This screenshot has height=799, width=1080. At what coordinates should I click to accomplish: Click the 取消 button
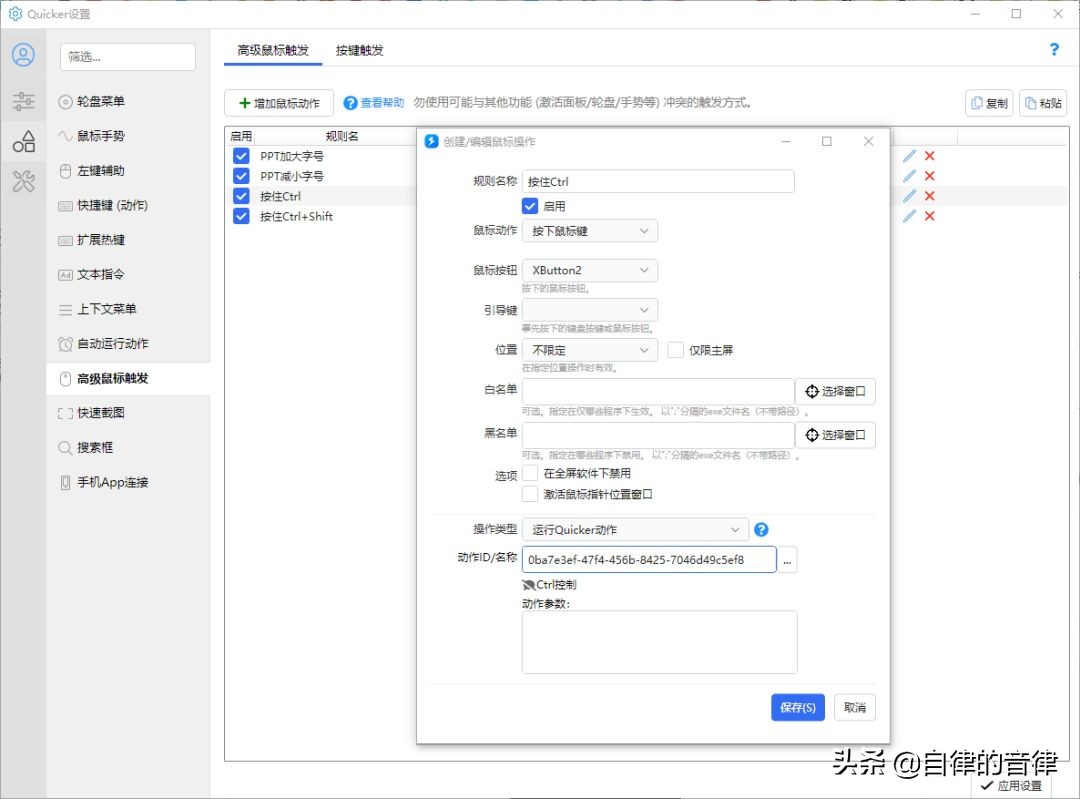click(x=855, y=707)
